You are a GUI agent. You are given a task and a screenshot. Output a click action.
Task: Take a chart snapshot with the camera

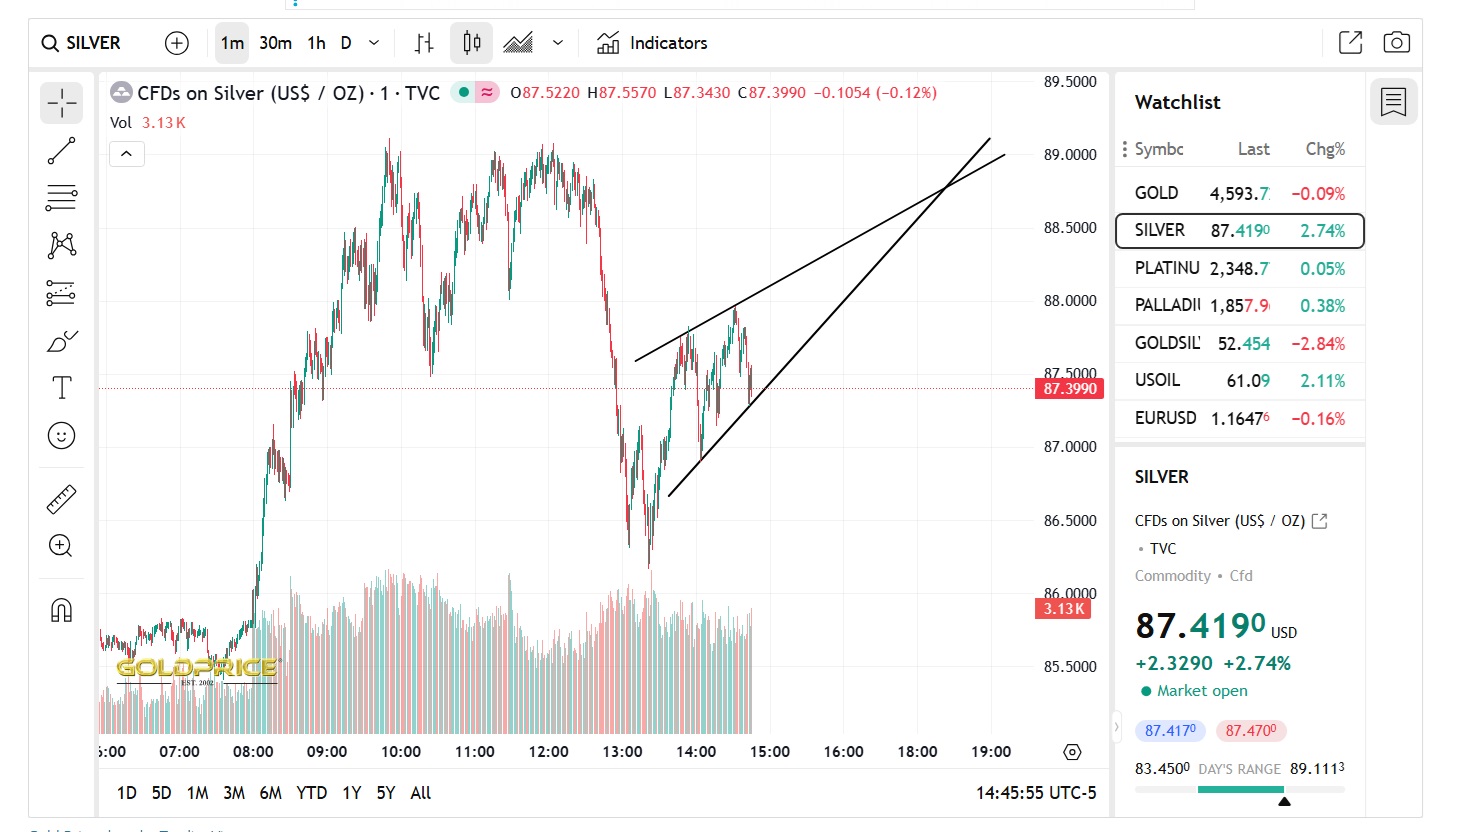[1396, 42]
